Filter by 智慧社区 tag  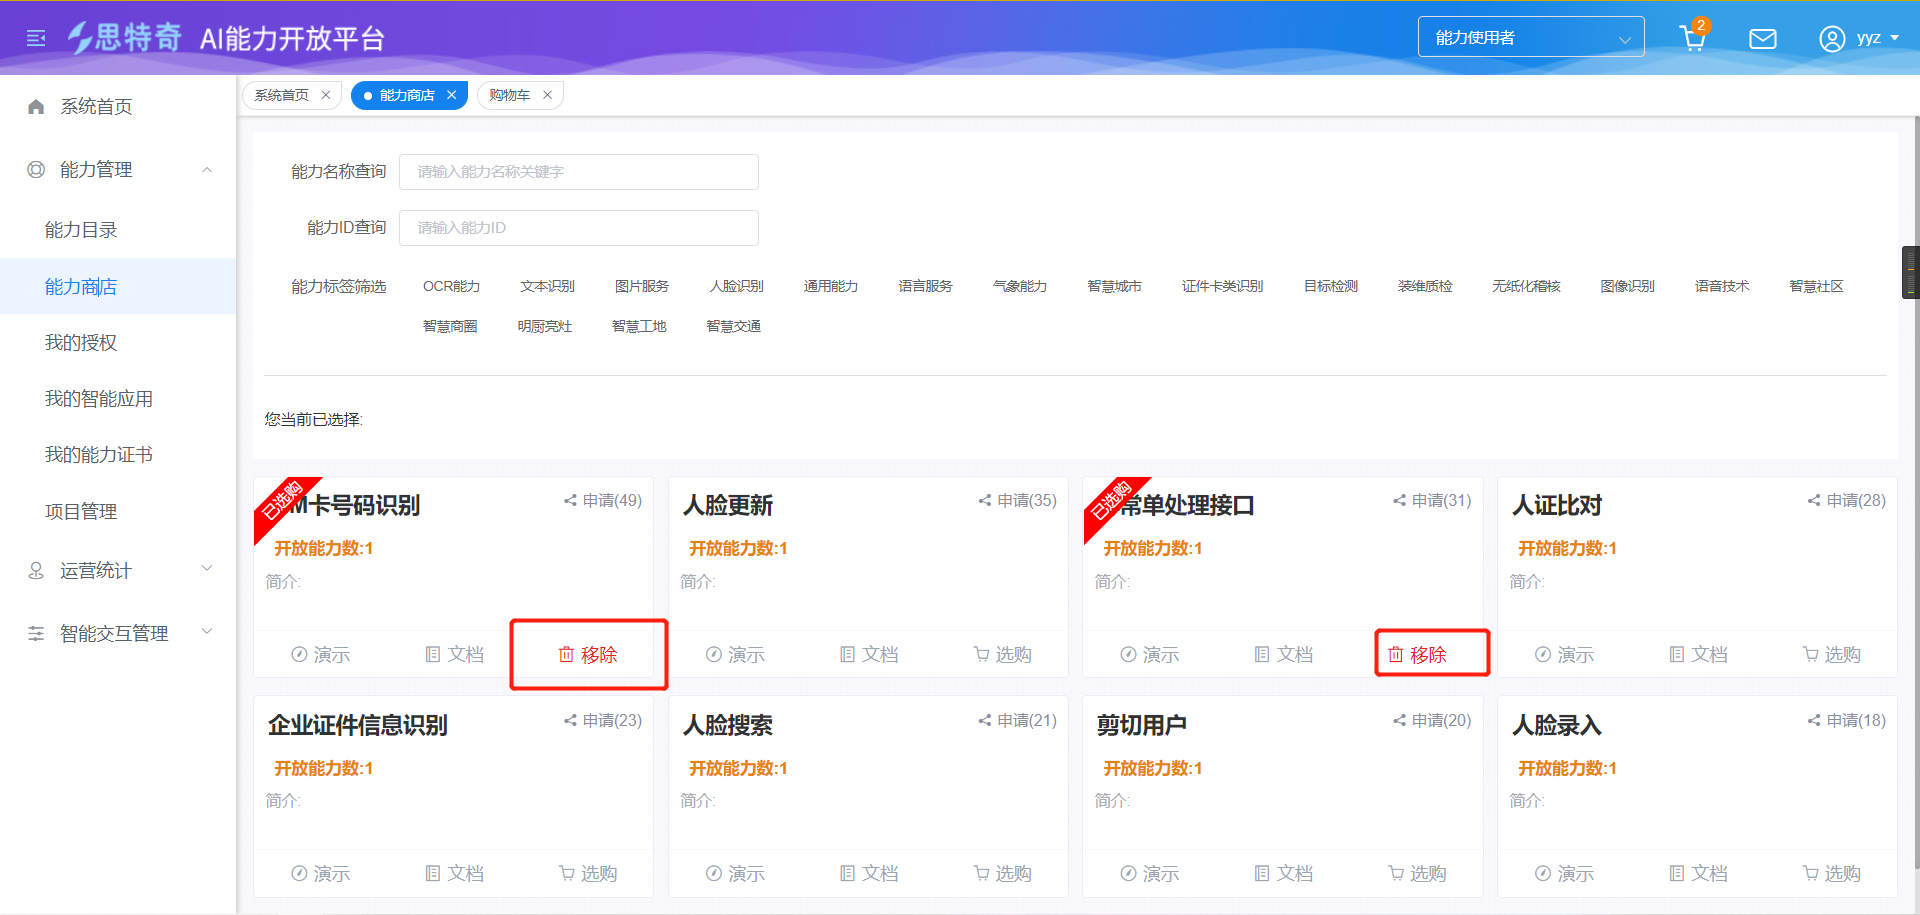1816,286
